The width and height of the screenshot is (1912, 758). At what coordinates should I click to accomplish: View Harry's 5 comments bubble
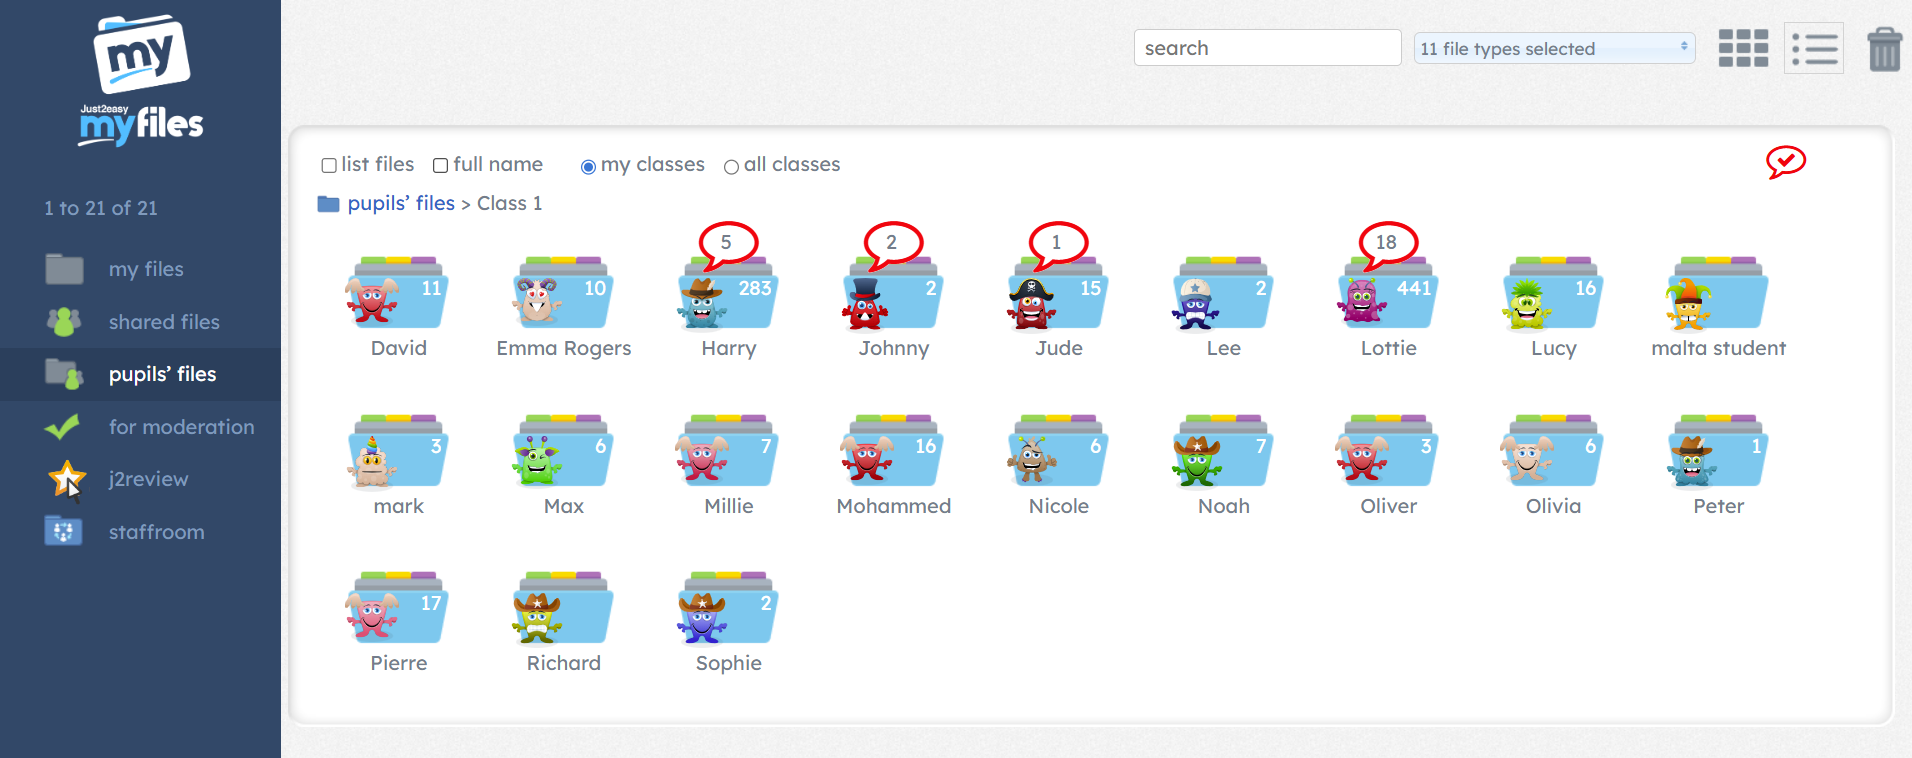pyautogui.click(x=728, y=243)
